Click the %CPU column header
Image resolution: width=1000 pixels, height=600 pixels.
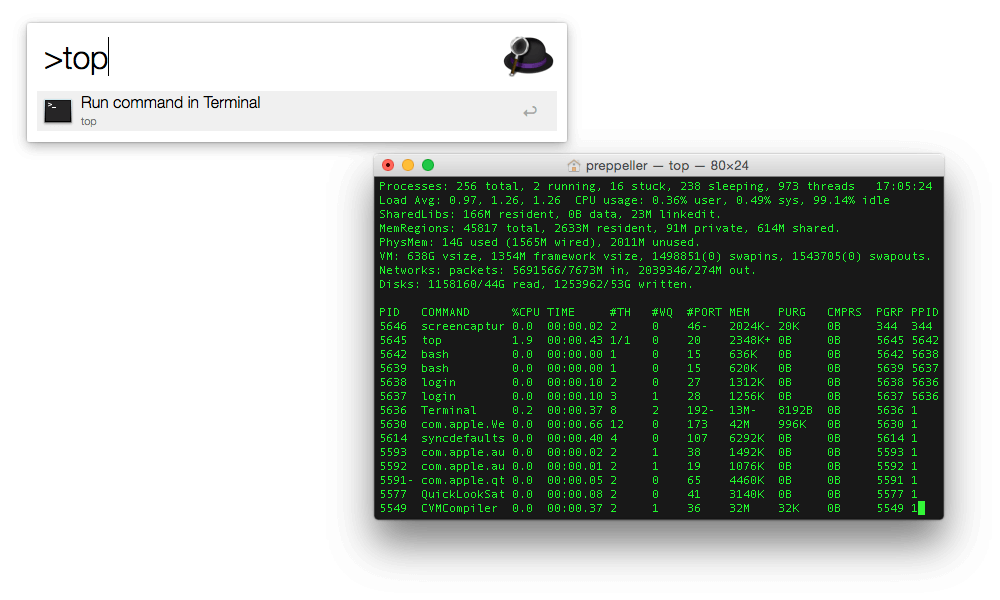coord(526,312)
